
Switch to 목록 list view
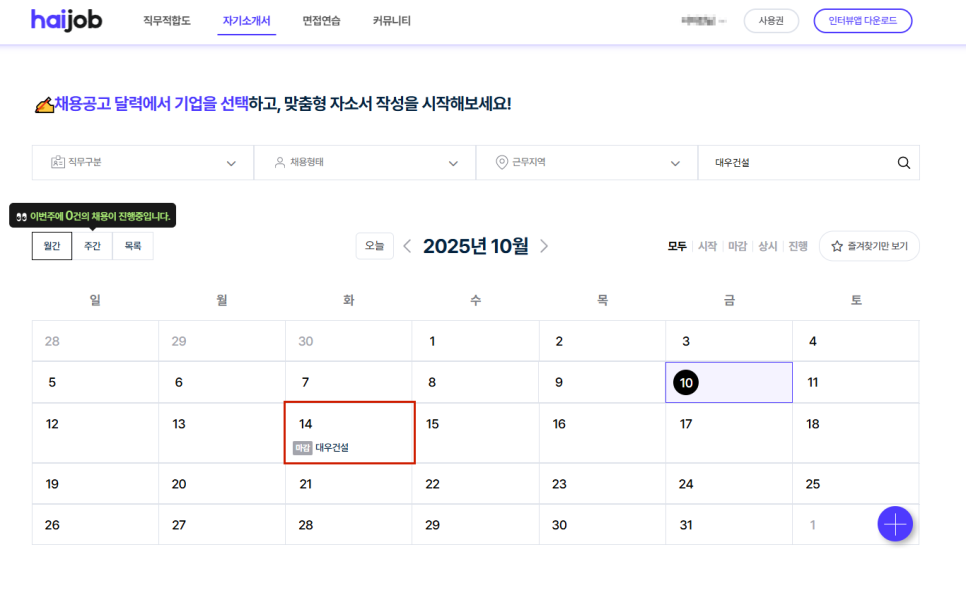pos(133,246)
